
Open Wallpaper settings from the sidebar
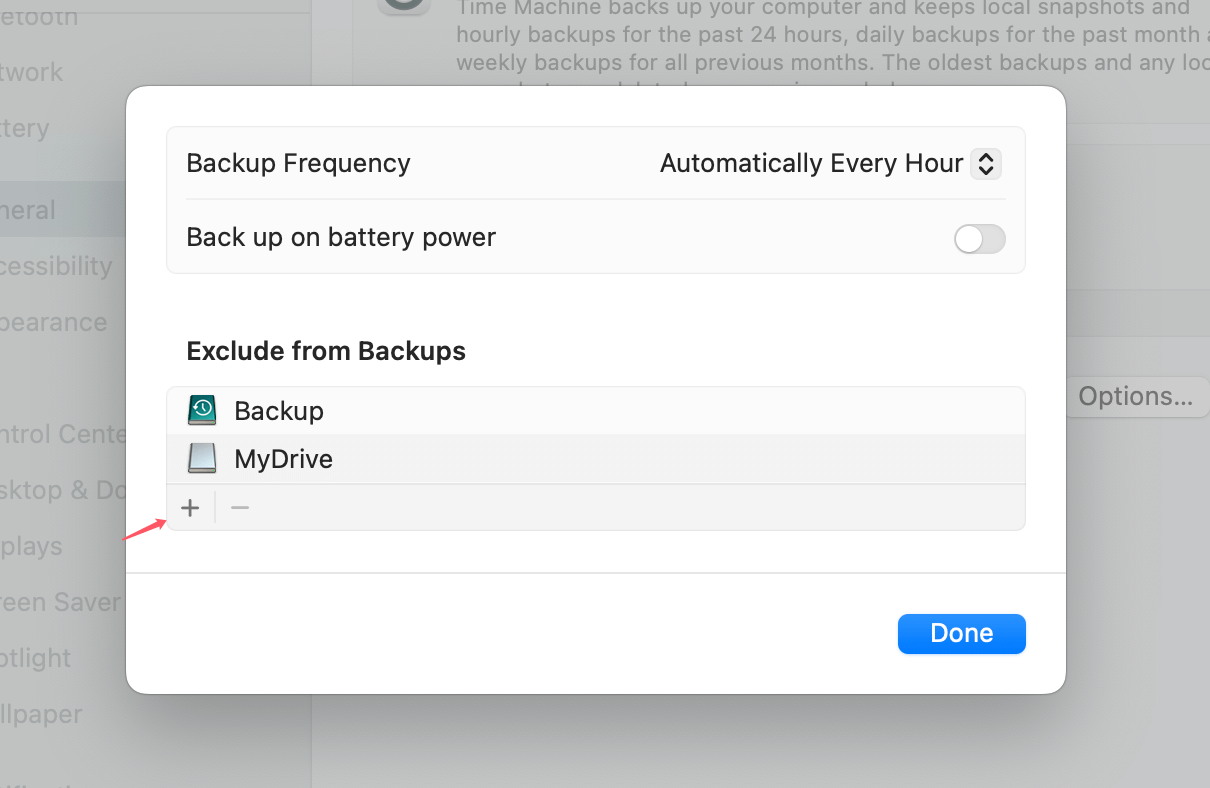tap(41, 714)
